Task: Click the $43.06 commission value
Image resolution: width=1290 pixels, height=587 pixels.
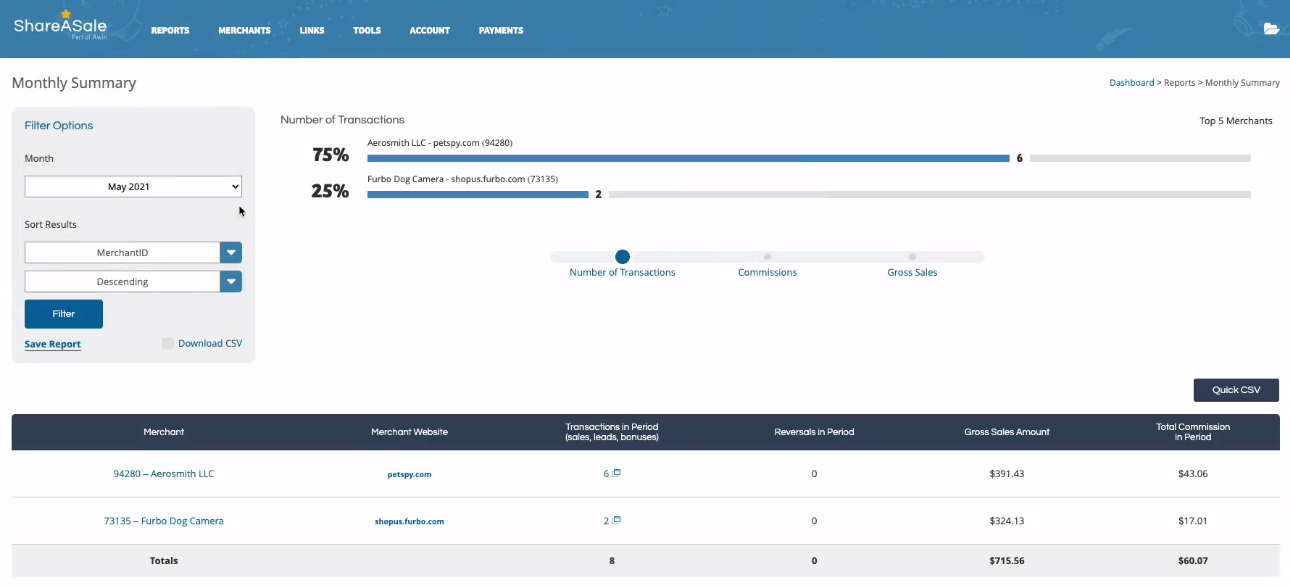Action: point(1193,474)
